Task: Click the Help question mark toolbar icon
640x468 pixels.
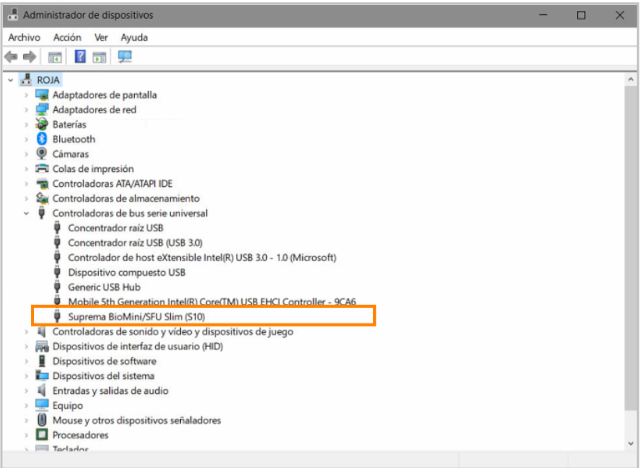Action: point(80,56)
